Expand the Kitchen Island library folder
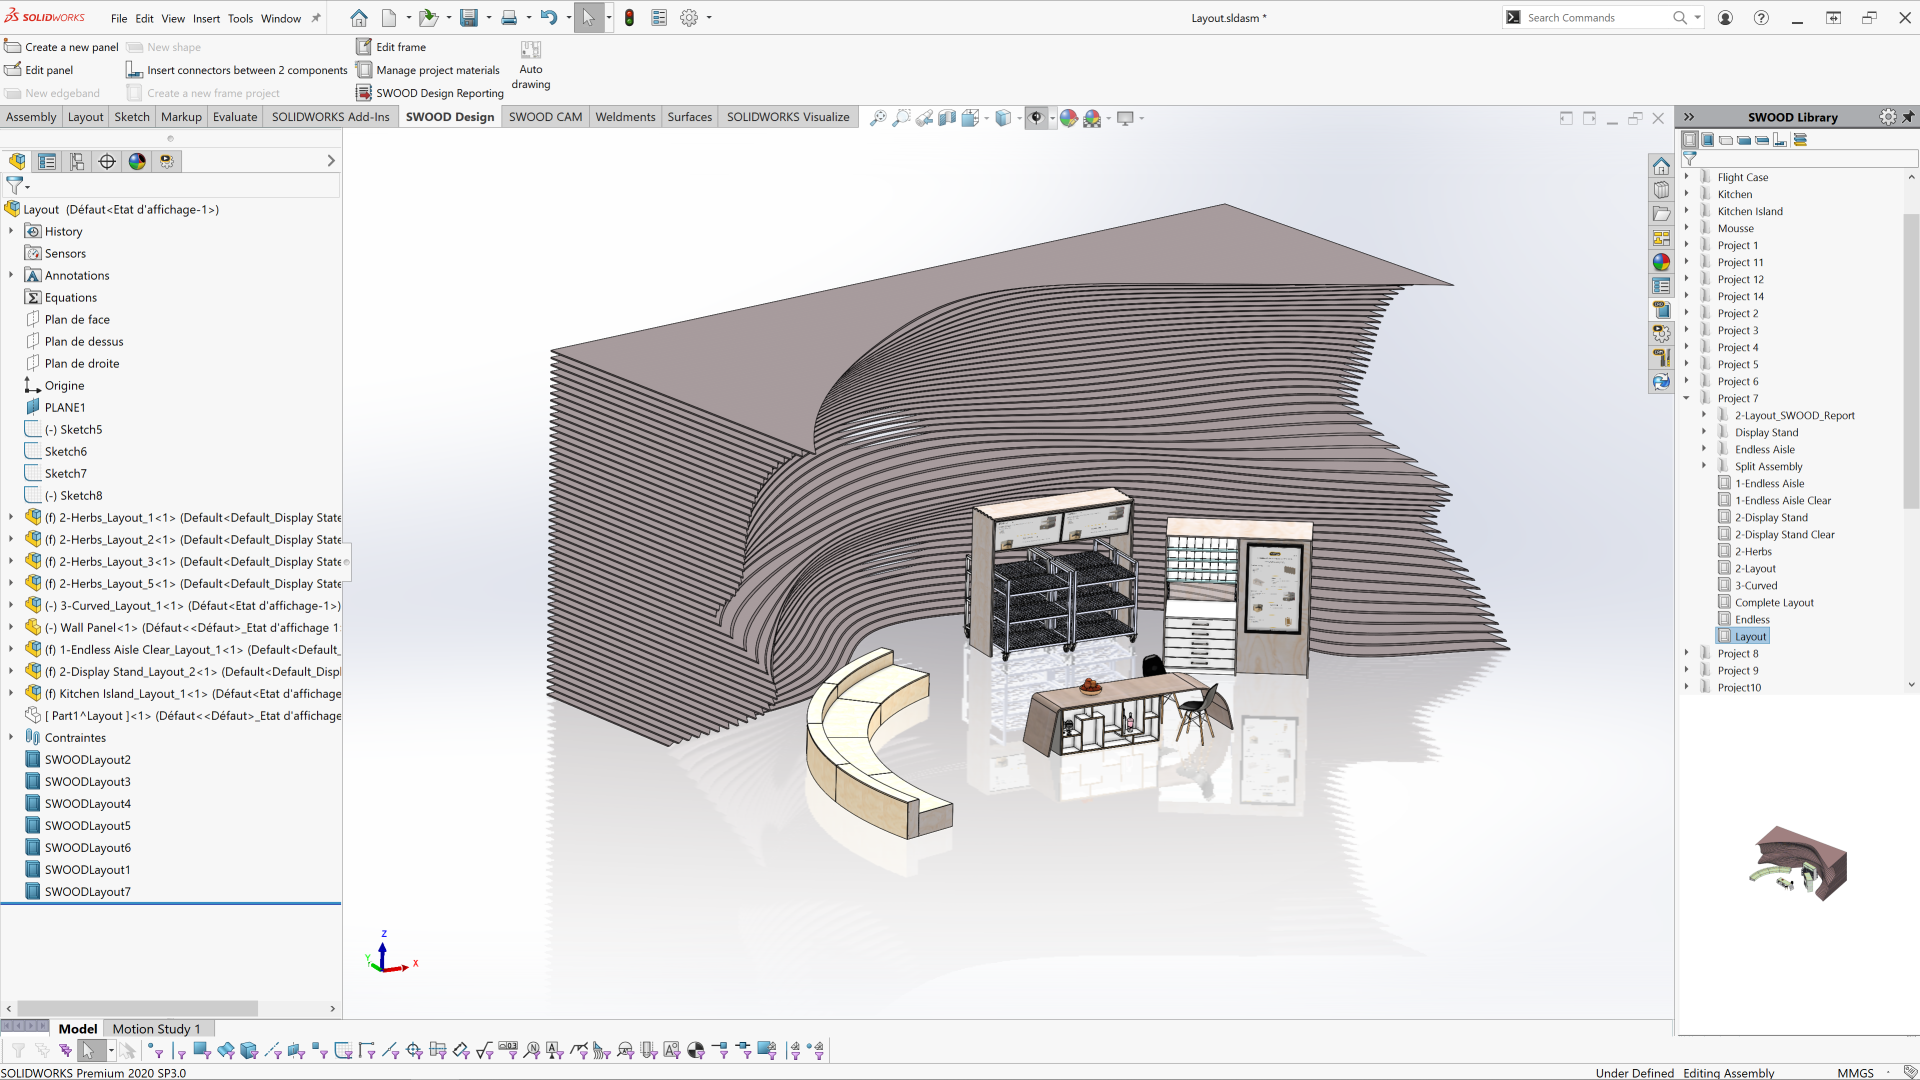The width and height of the screenshot is (1920, 1080). tap(1686, 211)
